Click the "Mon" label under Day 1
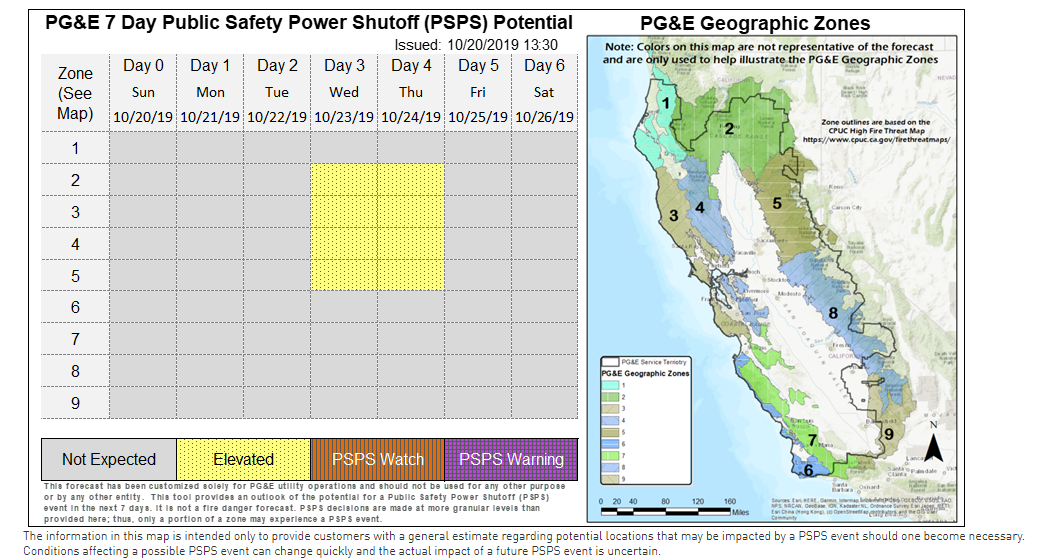The height and width of the screenshot is (558, 1063). pos(210,92)
